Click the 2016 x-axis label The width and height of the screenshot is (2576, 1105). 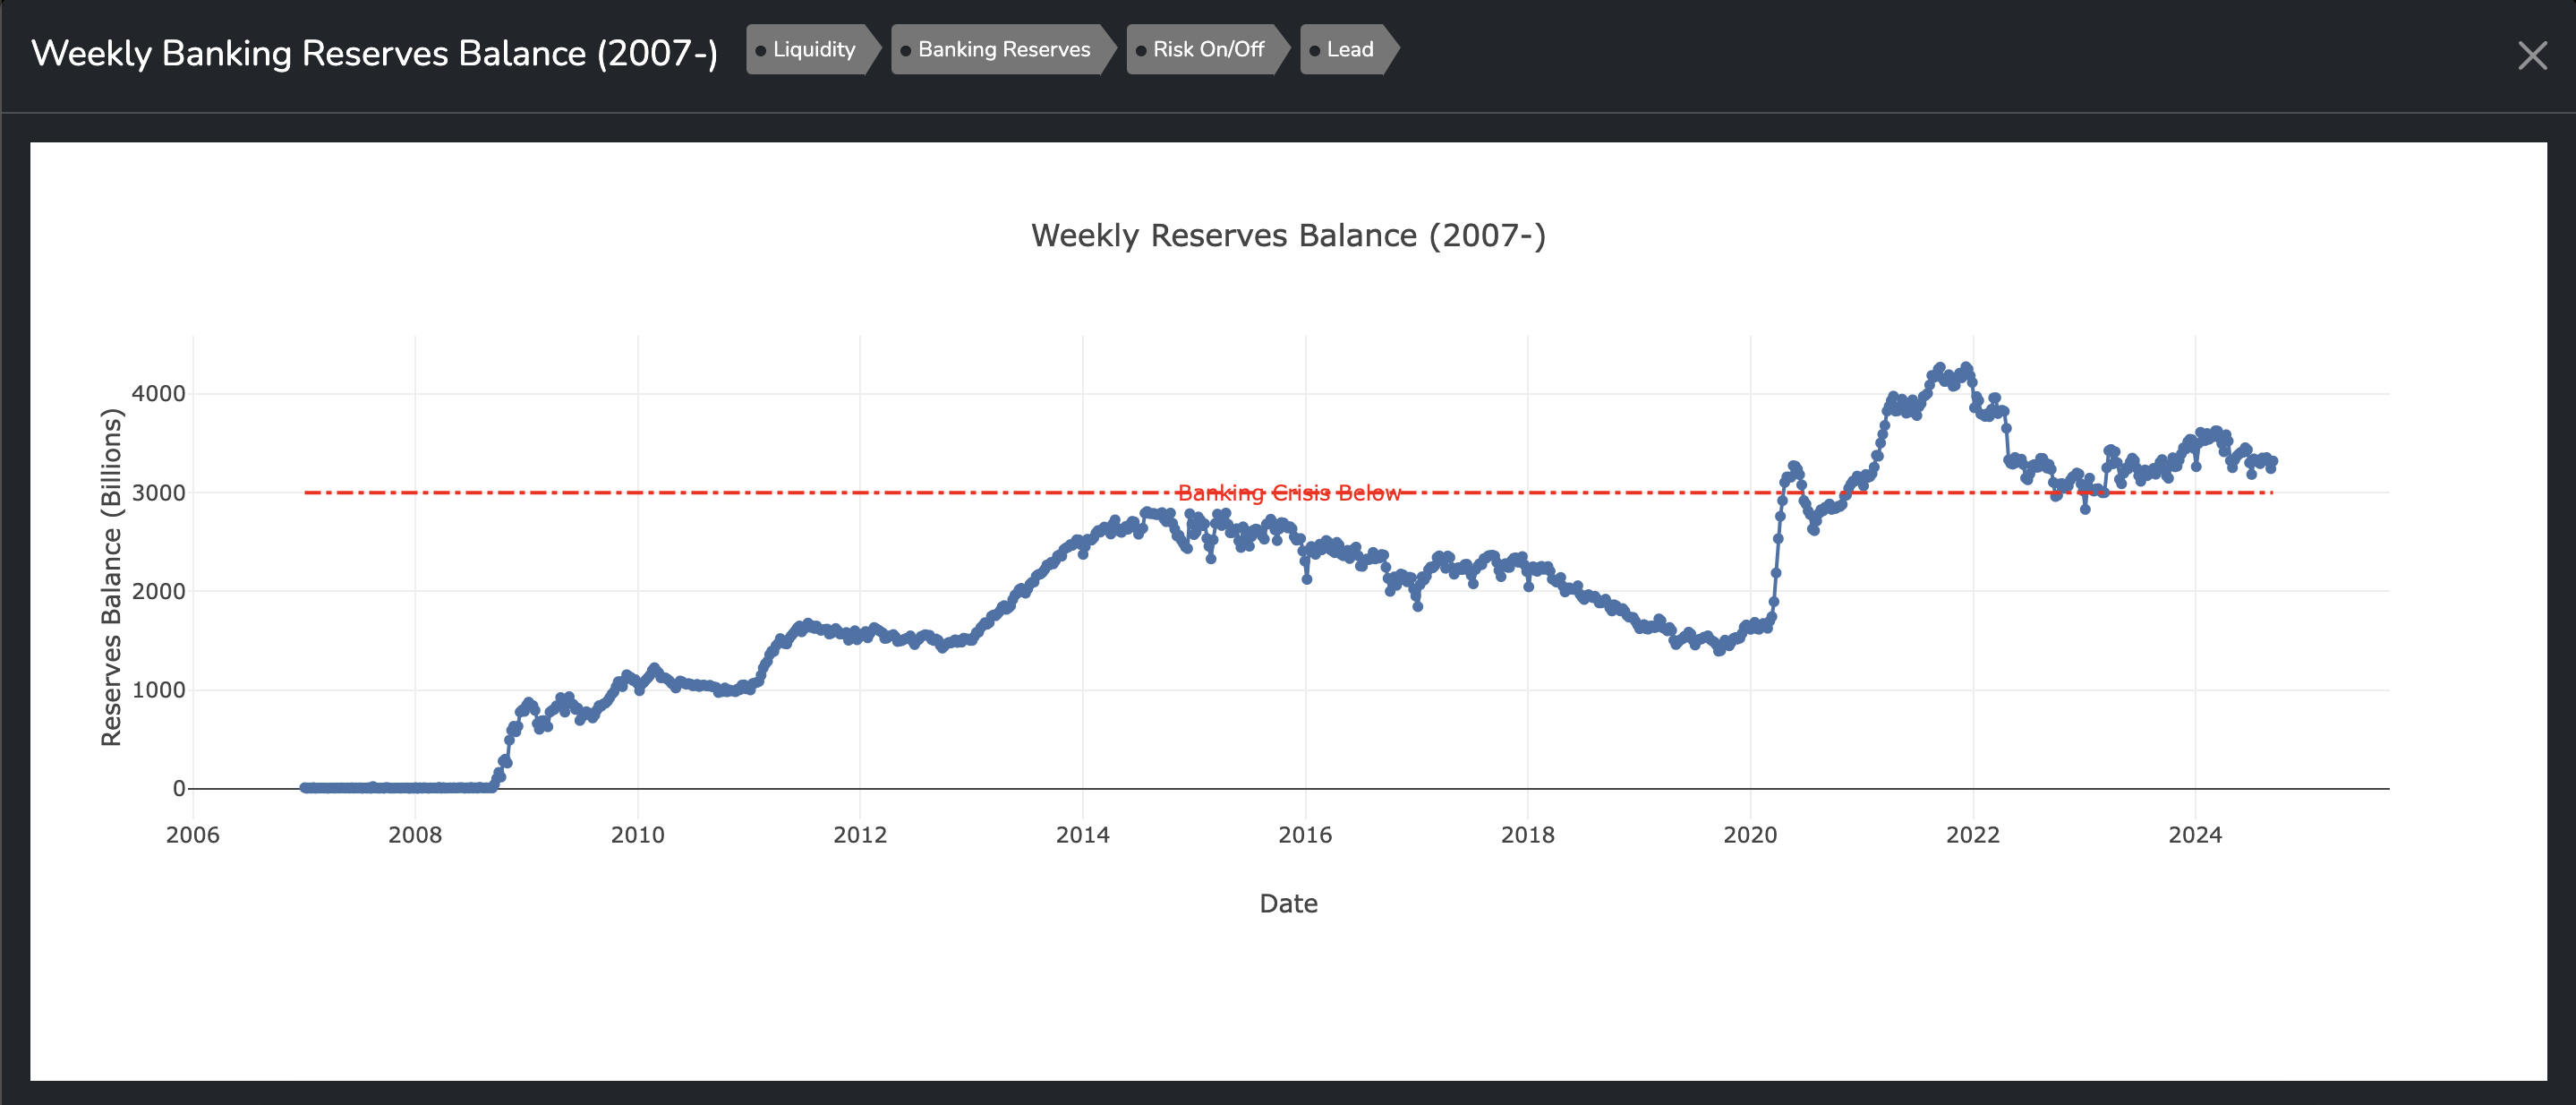coord(1305,835)
